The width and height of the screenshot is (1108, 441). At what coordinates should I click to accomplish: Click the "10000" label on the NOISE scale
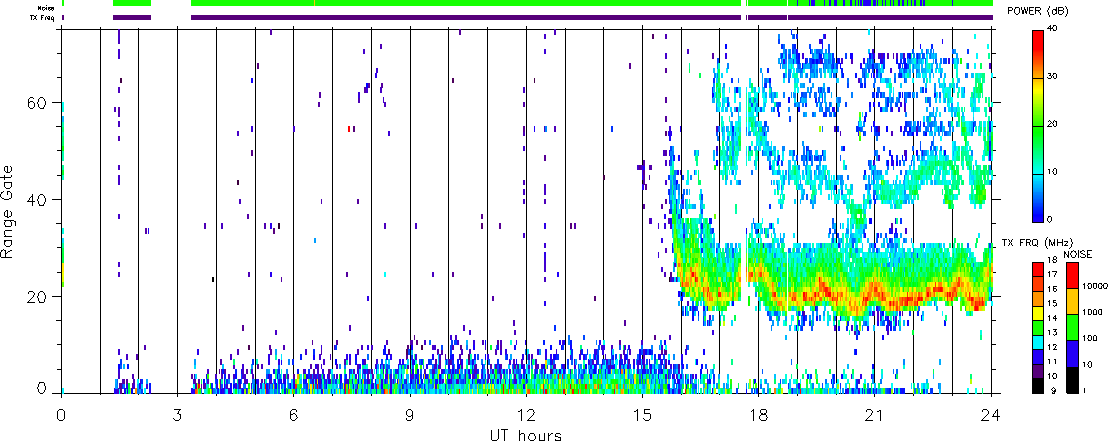tap(1097, 287)
